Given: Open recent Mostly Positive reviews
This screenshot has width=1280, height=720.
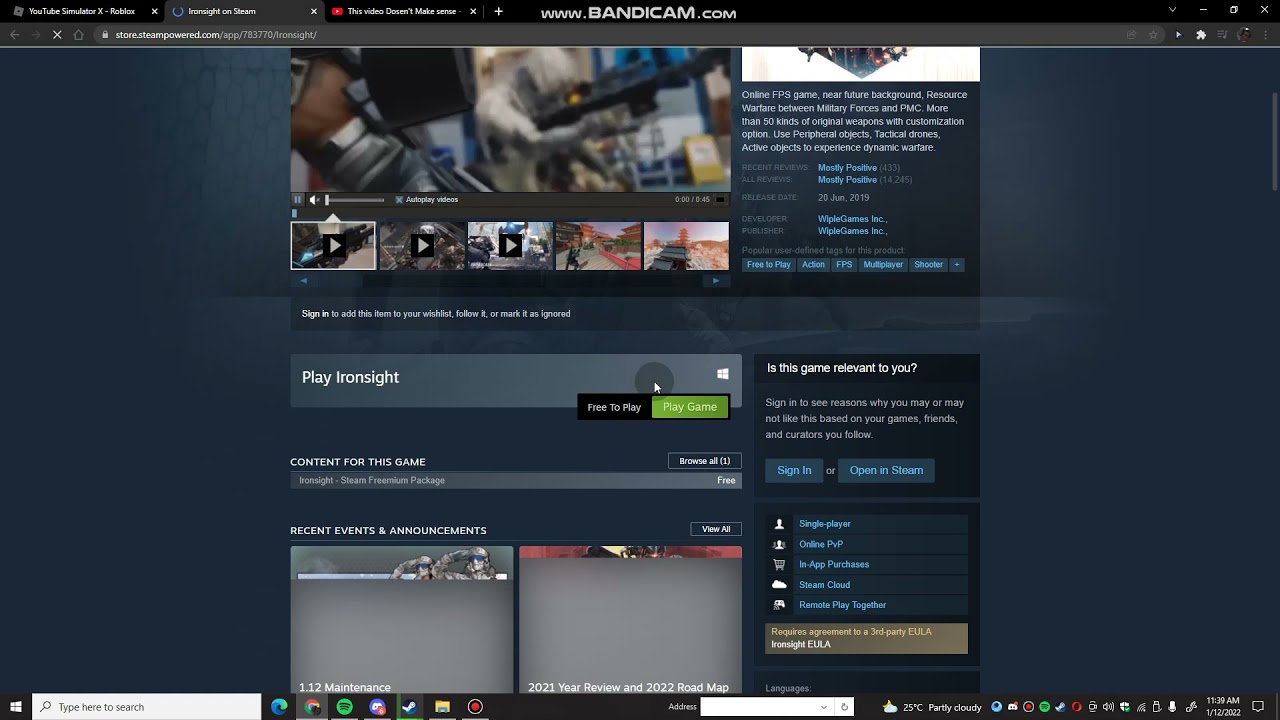Looking at the screenshot, I should click(847, 168).
